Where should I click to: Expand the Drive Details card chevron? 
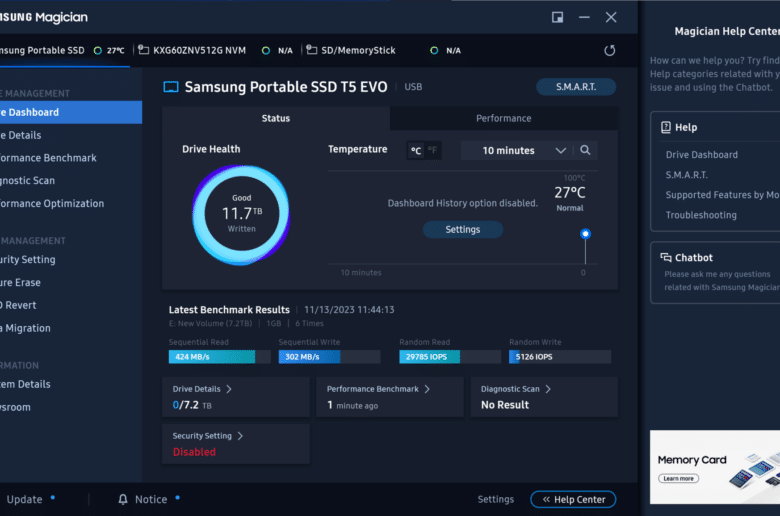tap(229, 389)
